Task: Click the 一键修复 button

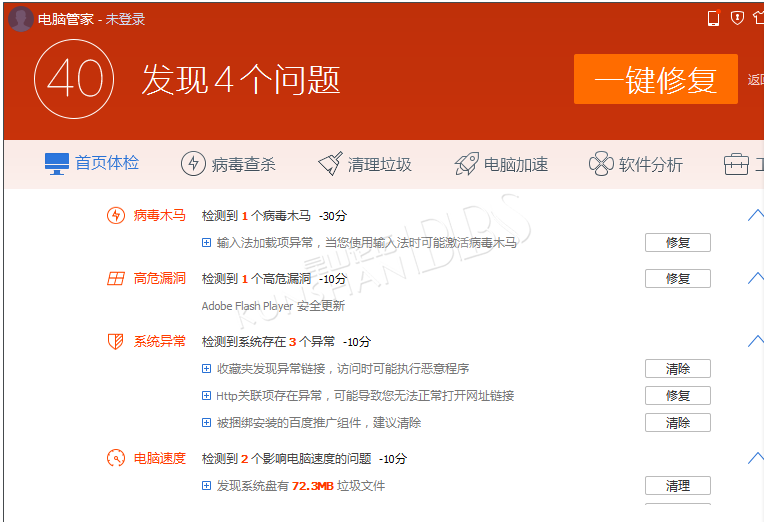Action: 655,79
